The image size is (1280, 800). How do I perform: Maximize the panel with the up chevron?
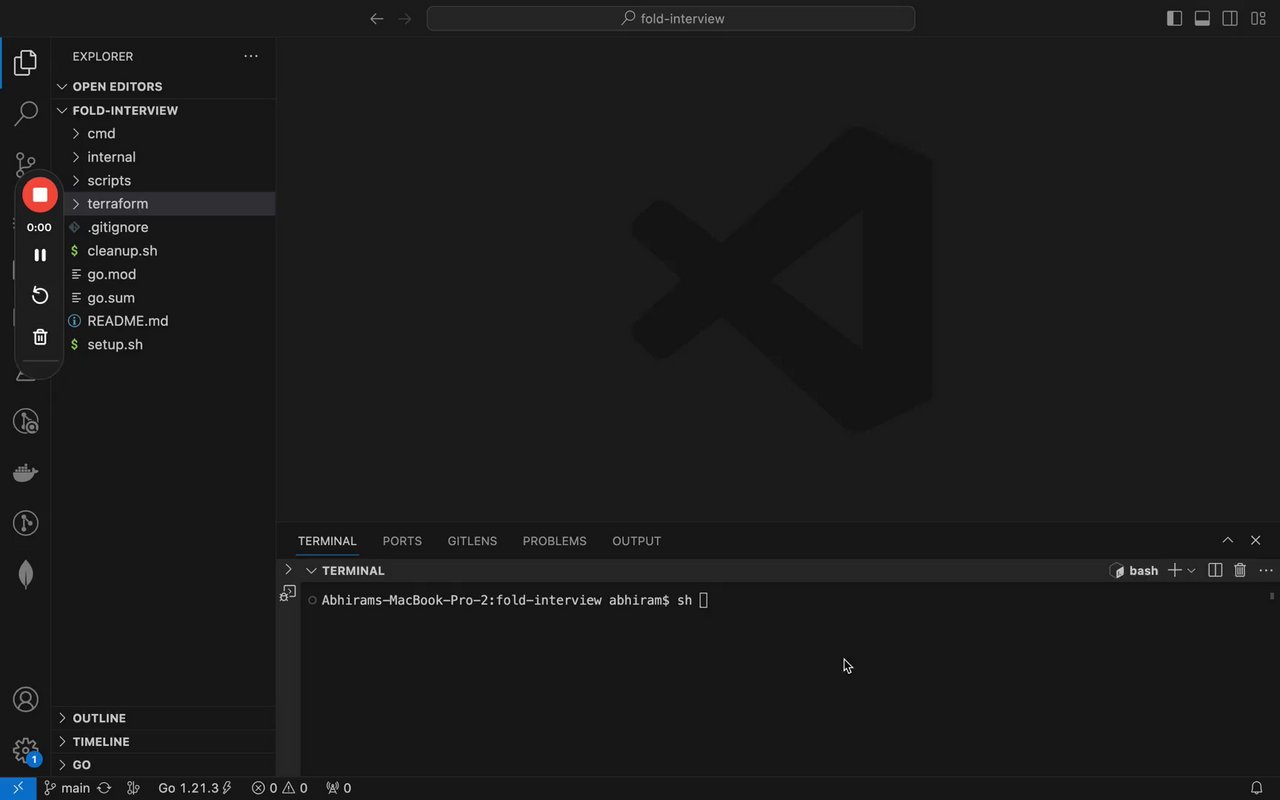tap(1228, 540)
